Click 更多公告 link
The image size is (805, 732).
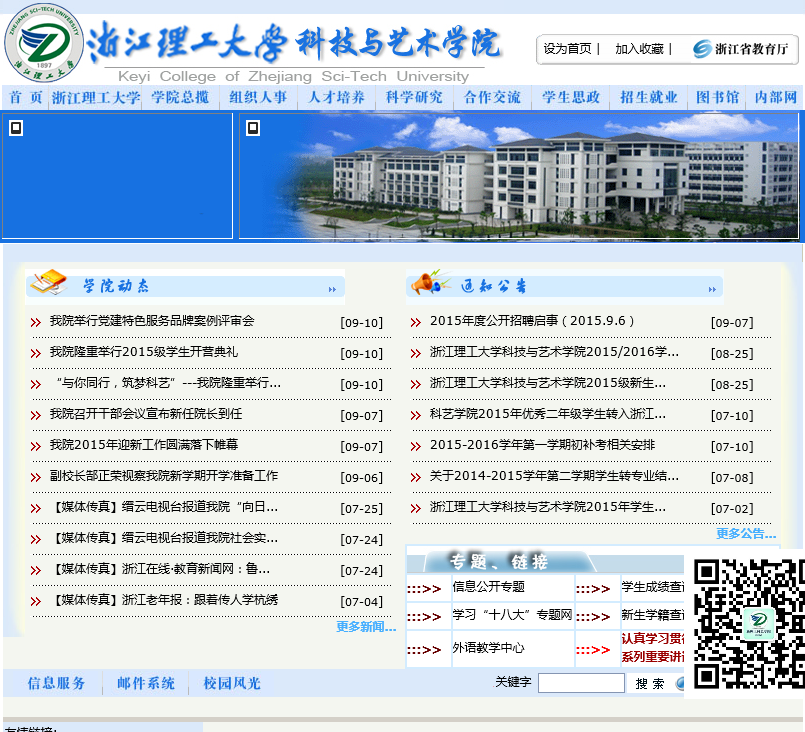746,534
